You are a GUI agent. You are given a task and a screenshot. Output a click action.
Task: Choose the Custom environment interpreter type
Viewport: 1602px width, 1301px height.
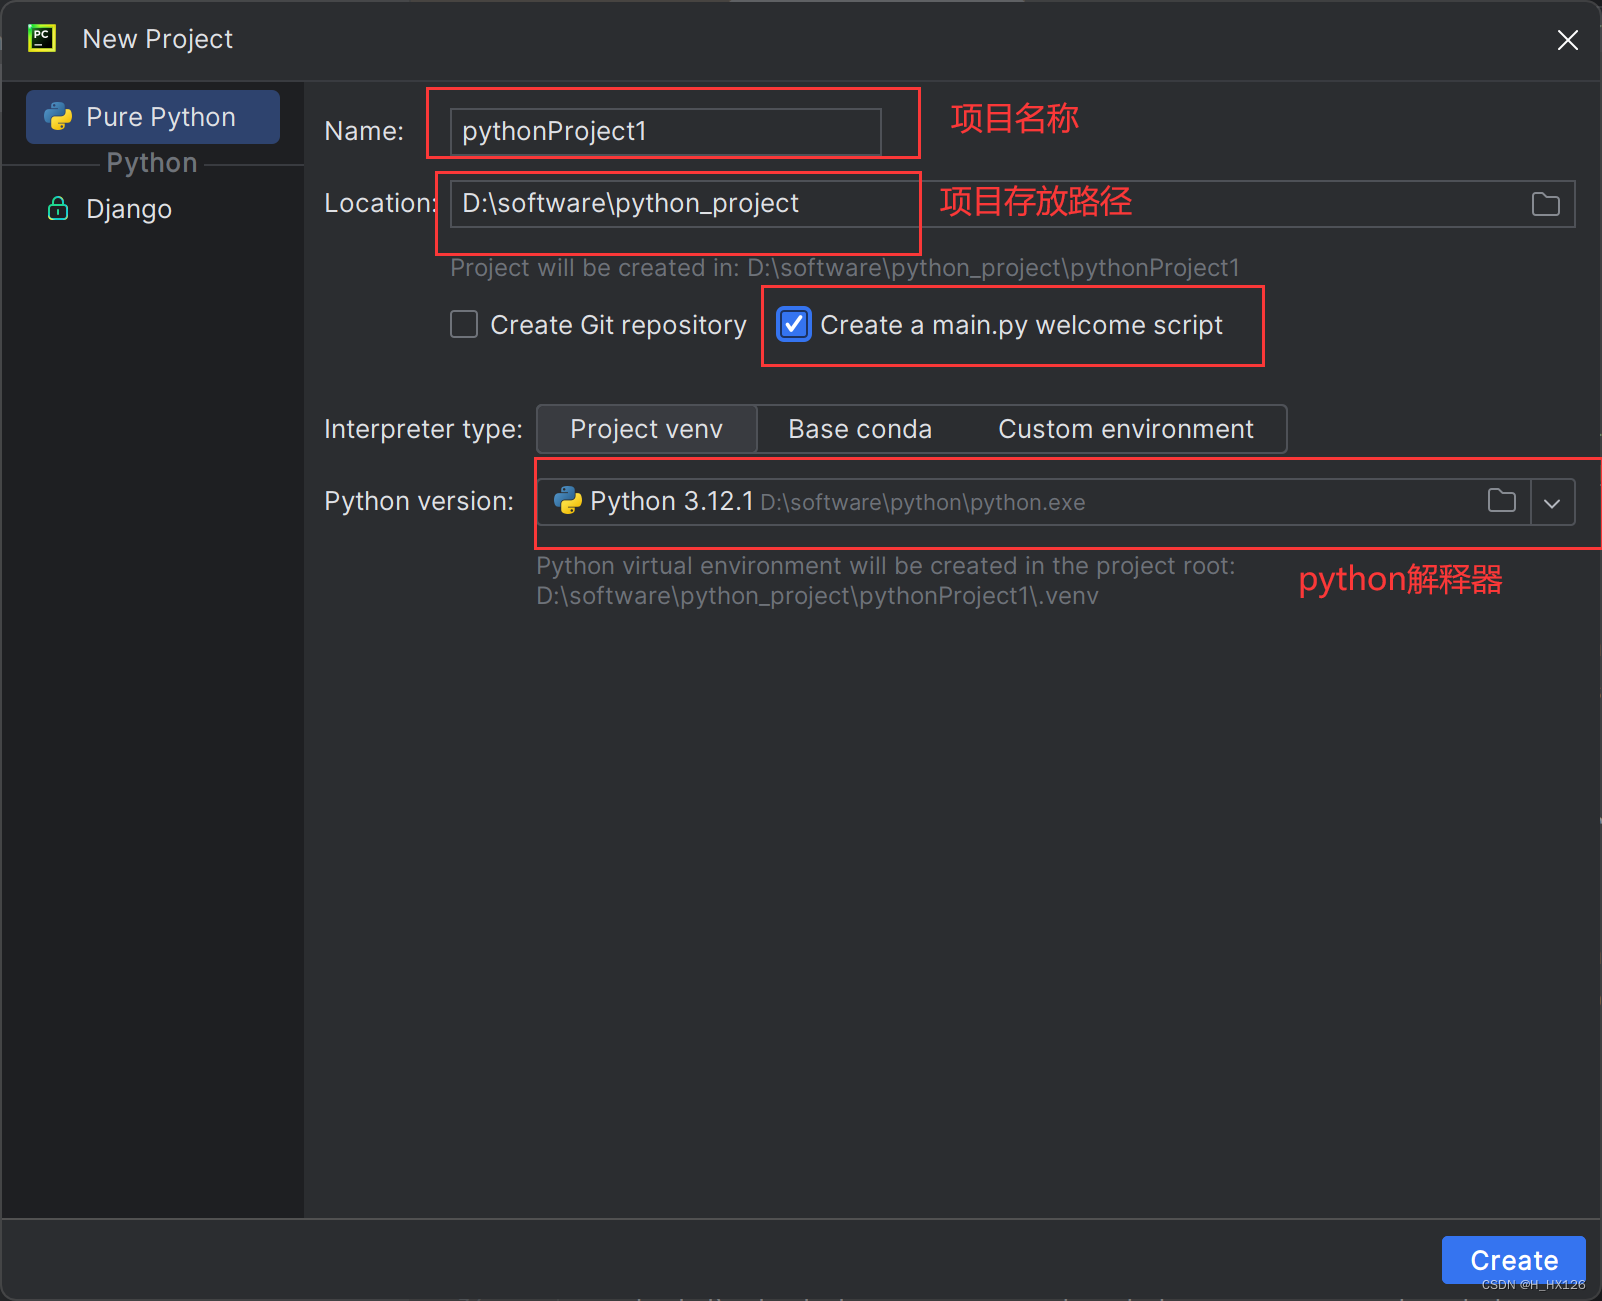tap(1125, 429)
